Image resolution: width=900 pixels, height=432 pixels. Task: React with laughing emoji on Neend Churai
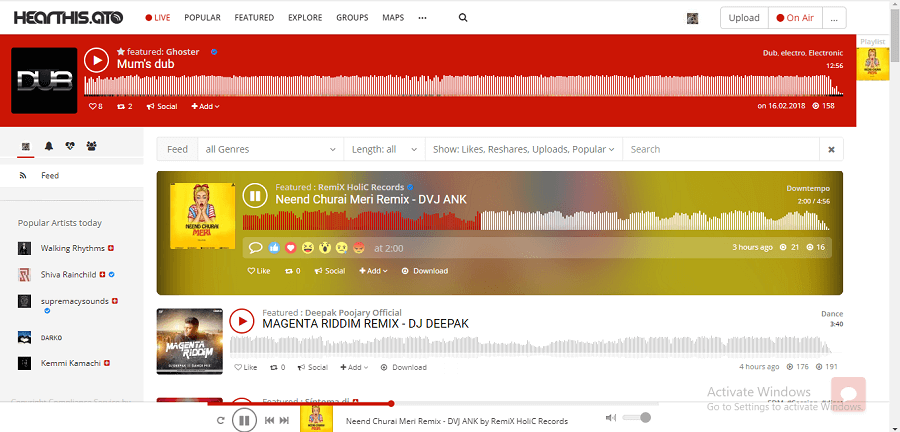pos(308,248)
